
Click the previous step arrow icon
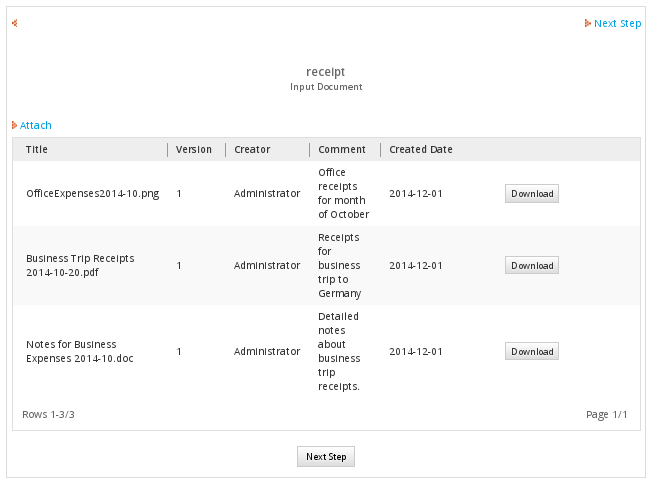(x=14, y=23)
